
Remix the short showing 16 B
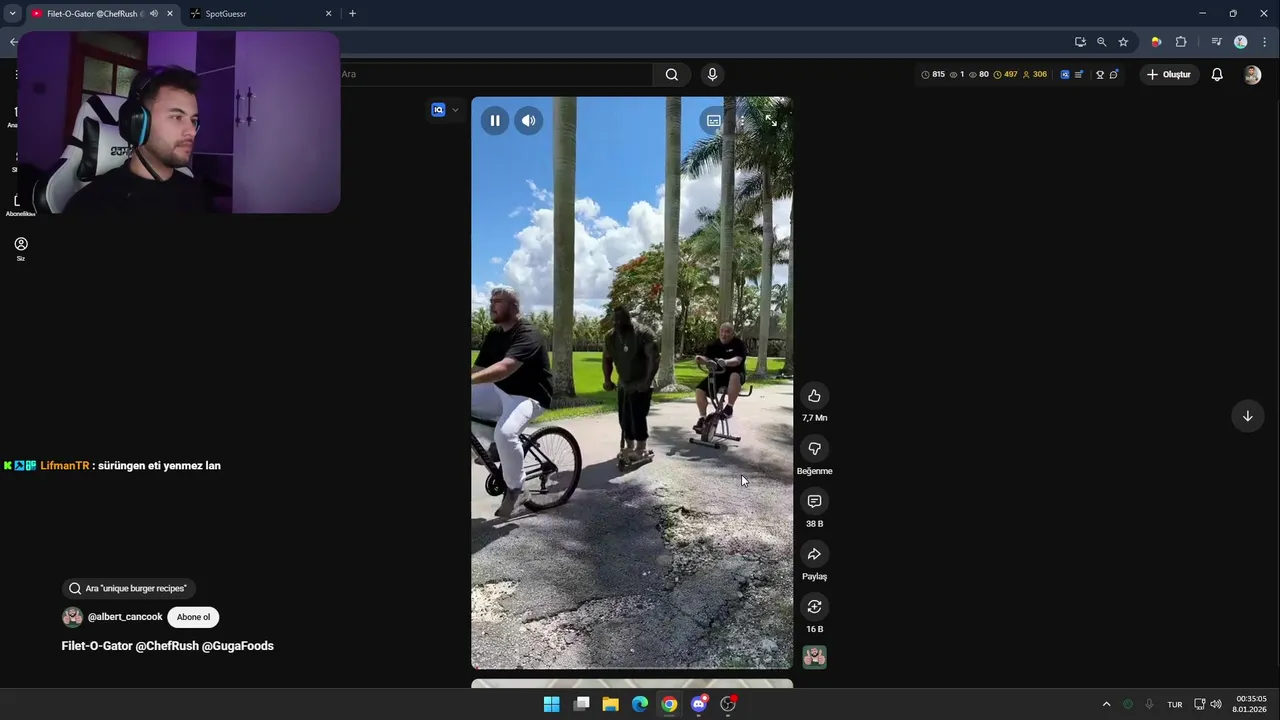814,607
